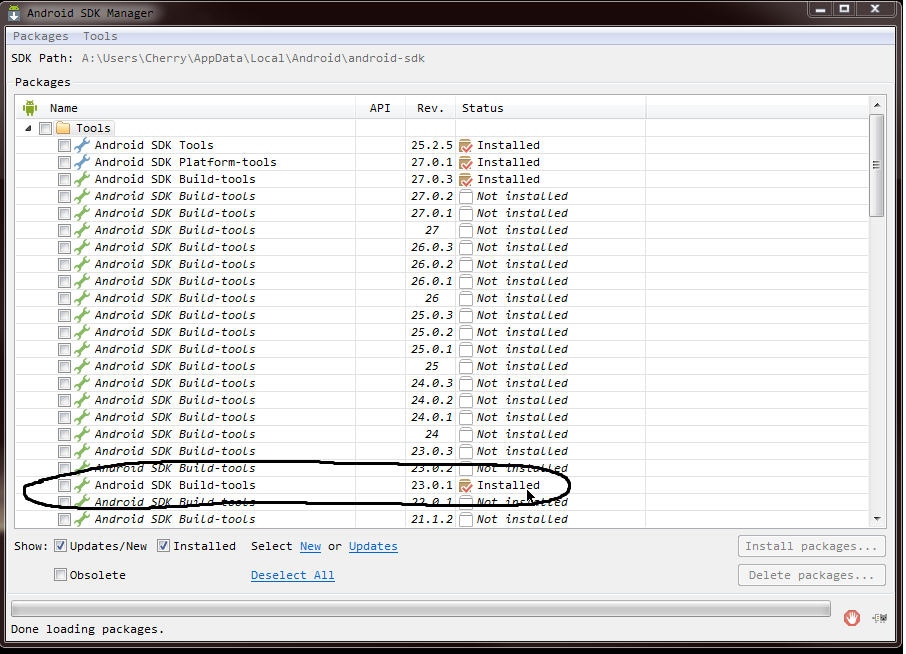Click the scroll up arrow of packages list
The image size is (906, 654).
coord(877,105)
